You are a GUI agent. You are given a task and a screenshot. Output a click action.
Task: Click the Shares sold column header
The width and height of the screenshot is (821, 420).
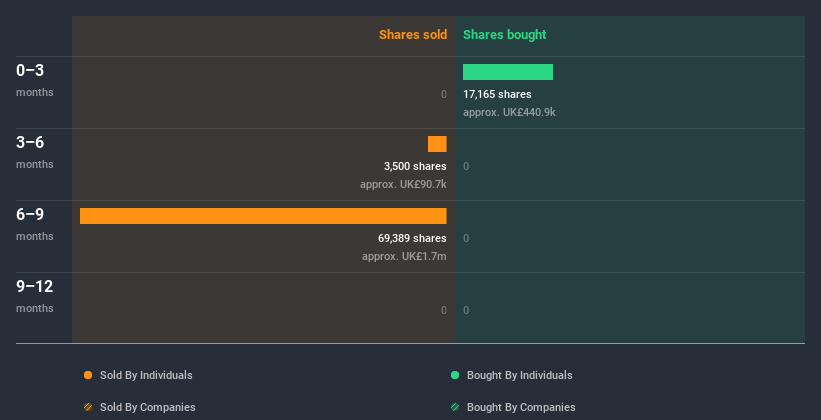[x=413, y=35]
